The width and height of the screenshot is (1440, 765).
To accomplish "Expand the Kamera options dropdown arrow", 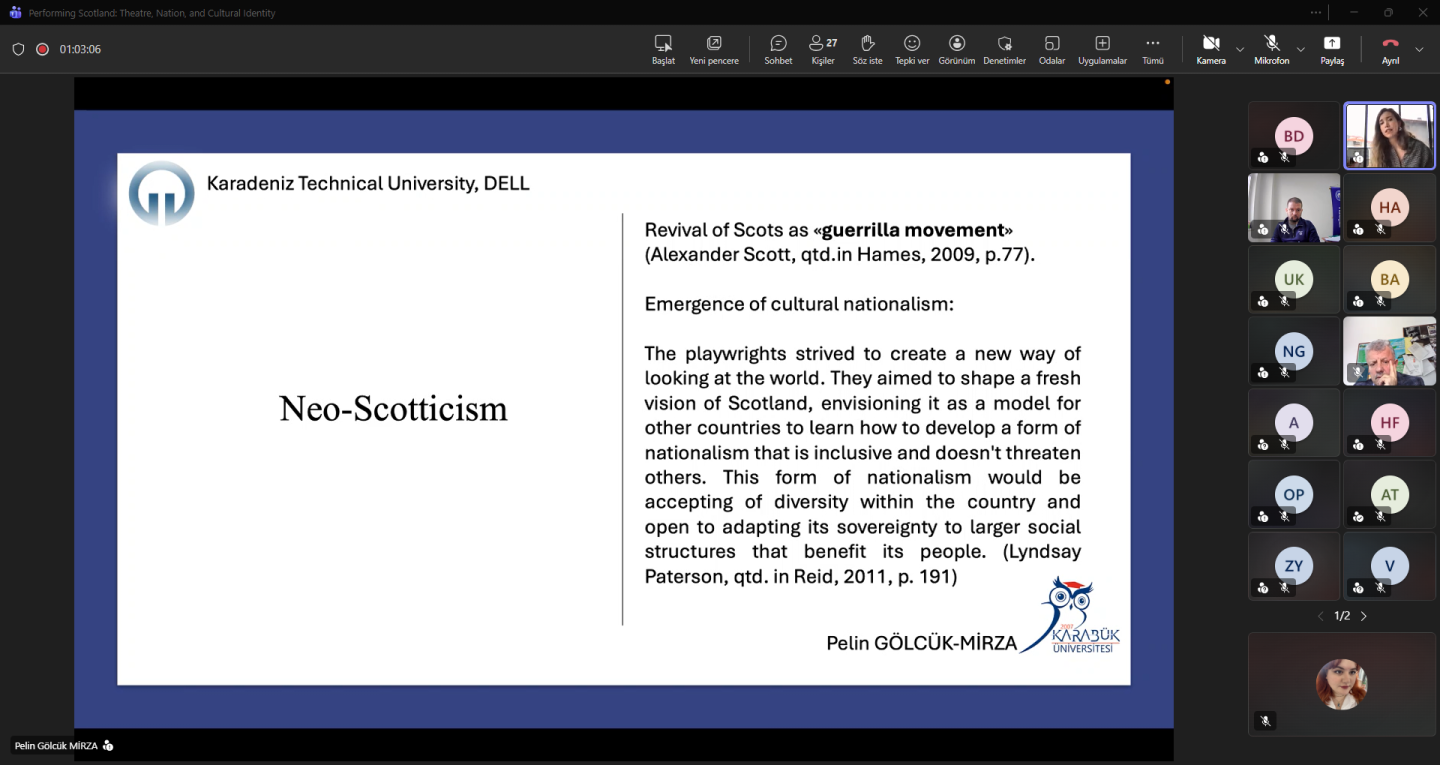I will point(1240,49).
